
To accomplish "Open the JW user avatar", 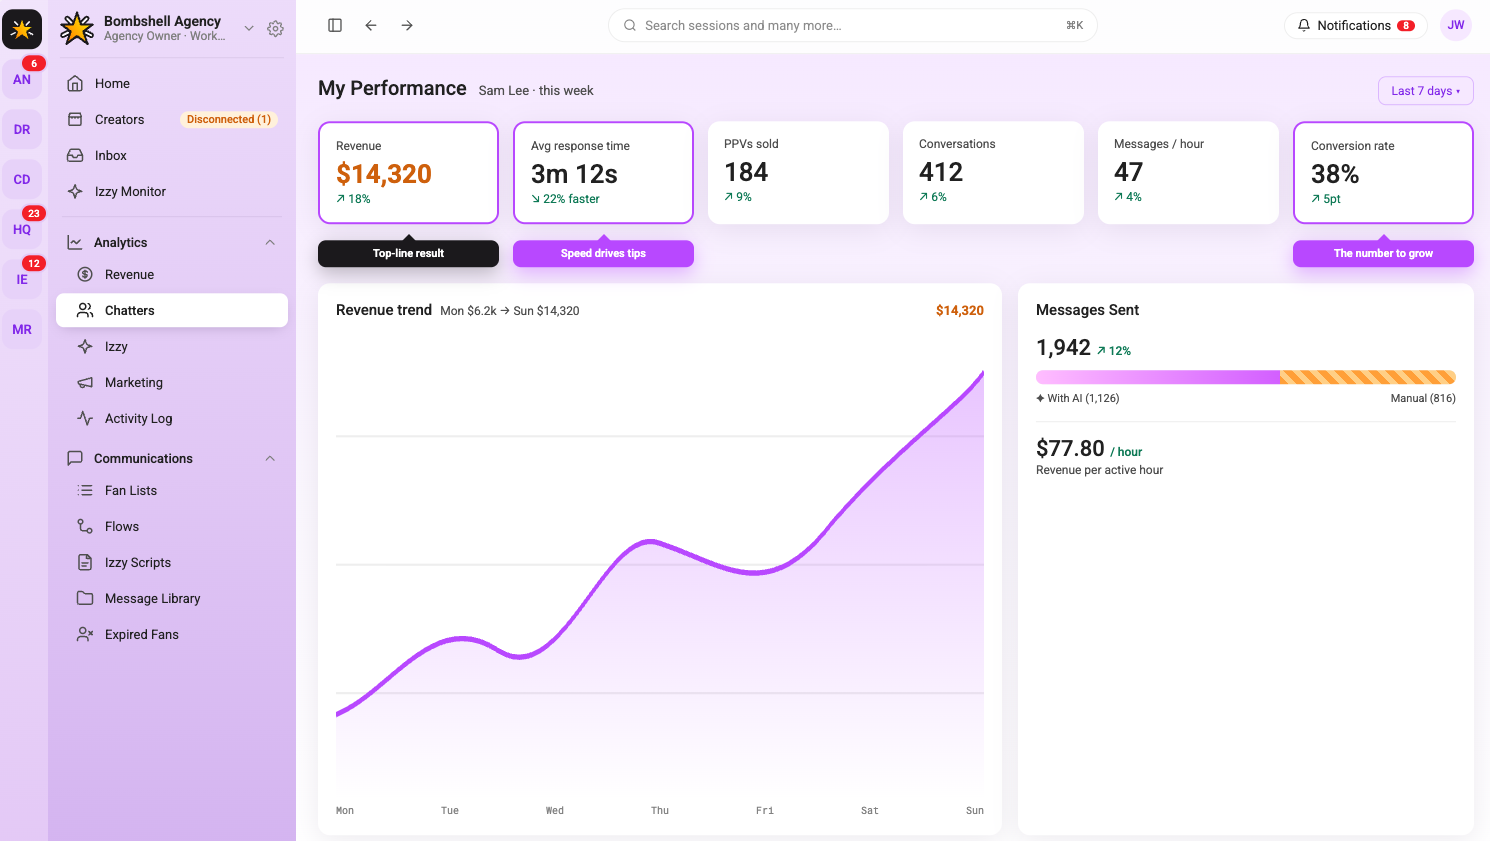I will coord(1456,25).
